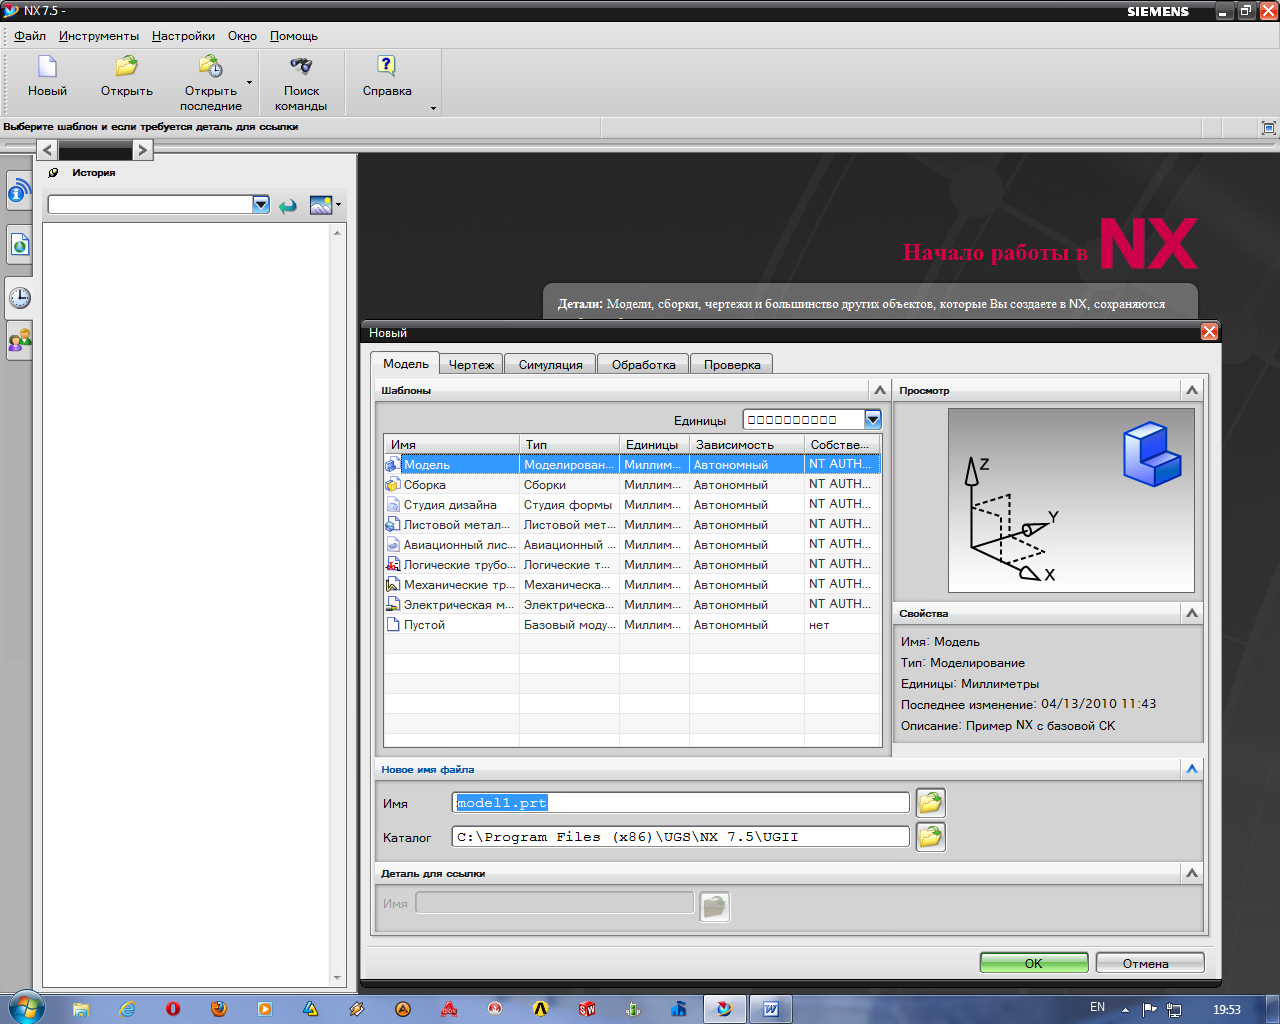Click the Action Center flag tray icon
Screen dimensions: 1280x1024
pyautogui.click(x=1149, y=1009)
